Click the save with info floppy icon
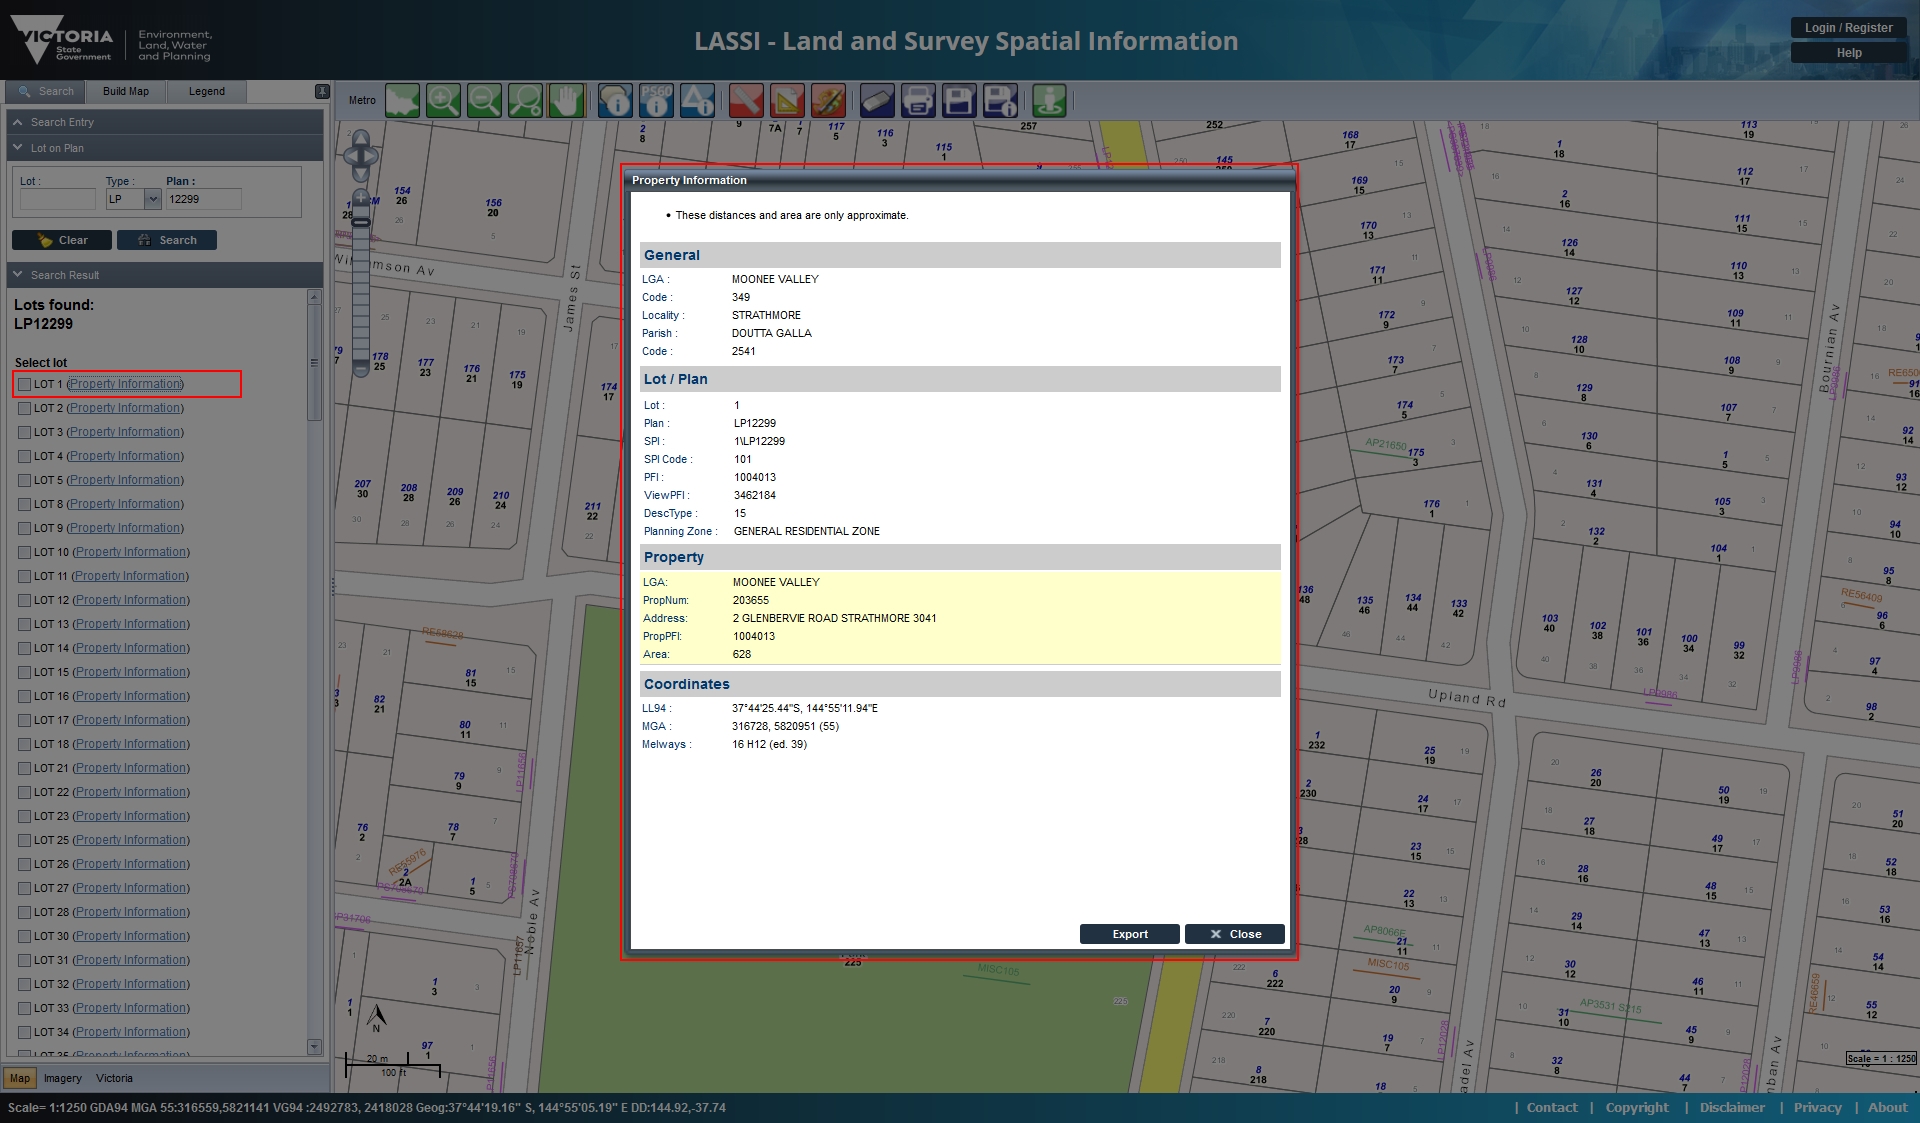 point(1000,100)
